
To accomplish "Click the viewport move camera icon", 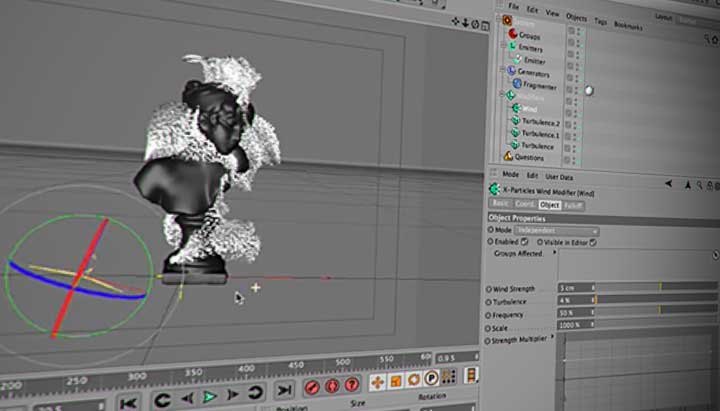I will [x=456, y=21].
